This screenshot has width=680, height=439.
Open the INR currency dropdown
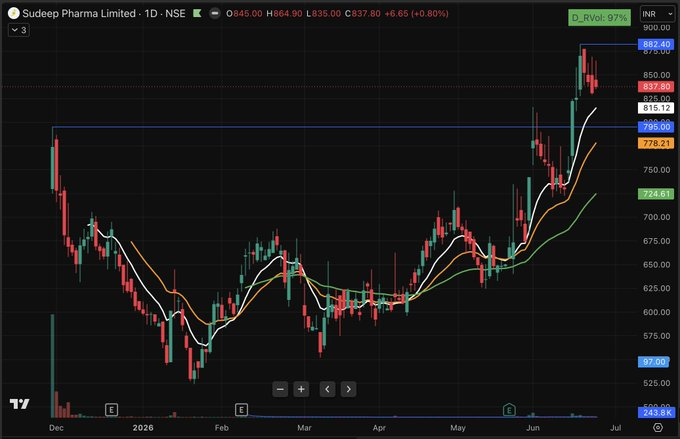pyautogui.click(x=657, y=14)
